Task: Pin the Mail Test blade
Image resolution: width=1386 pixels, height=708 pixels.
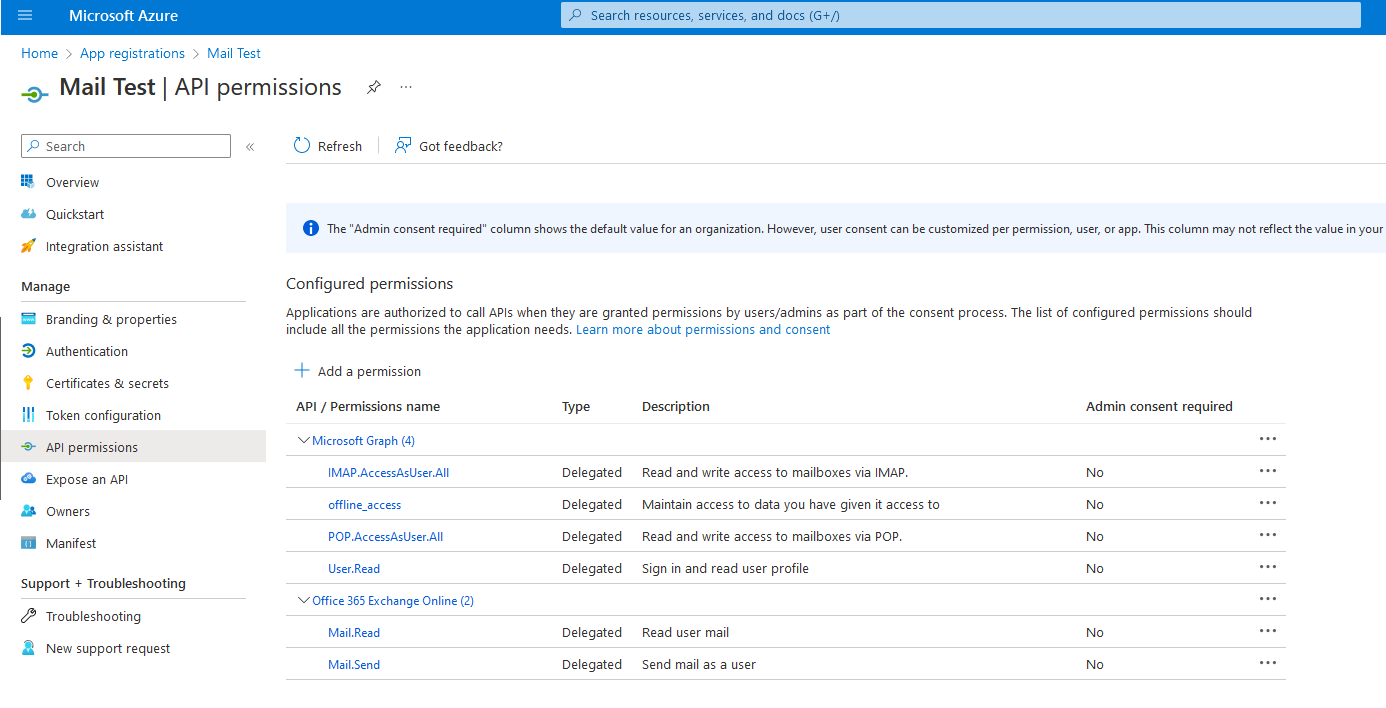Action: [x=373, y=87]
